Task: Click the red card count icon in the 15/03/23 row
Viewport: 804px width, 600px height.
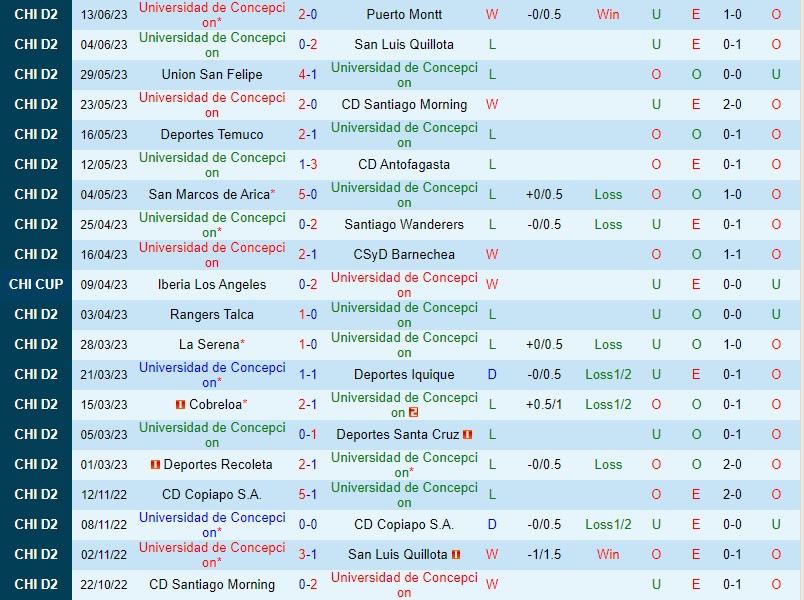Action: 413,412
